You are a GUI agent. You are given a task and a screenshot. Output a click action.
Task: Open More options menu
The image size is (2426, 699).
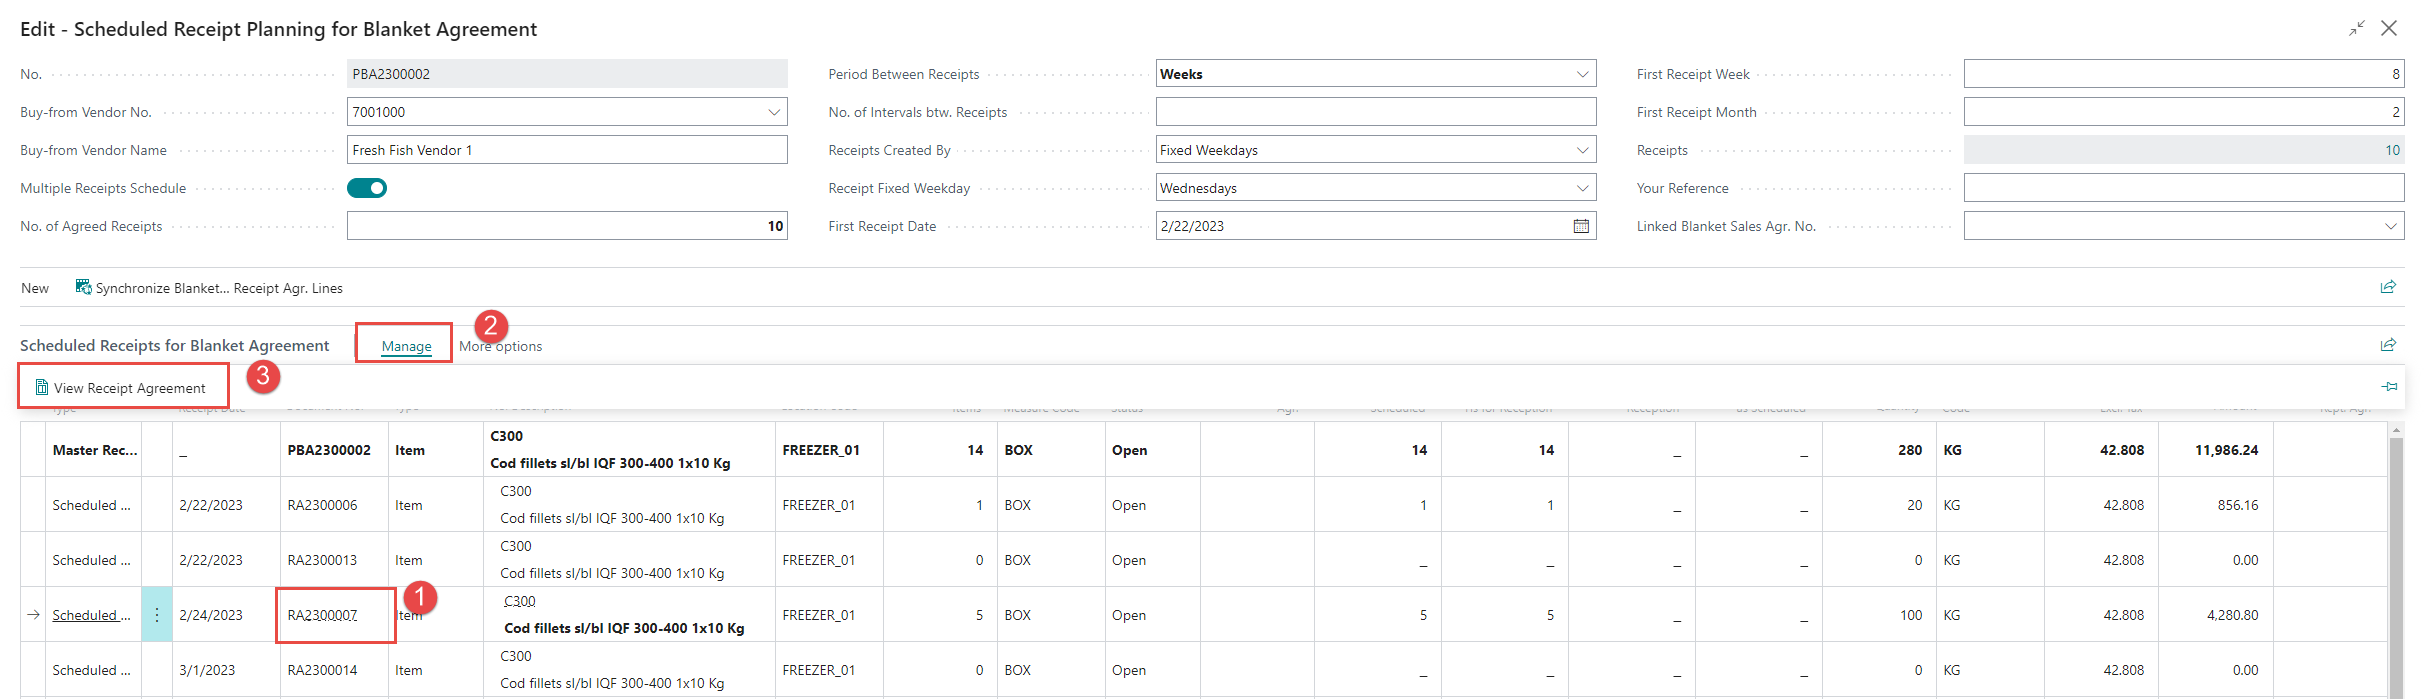pos(501,346)
